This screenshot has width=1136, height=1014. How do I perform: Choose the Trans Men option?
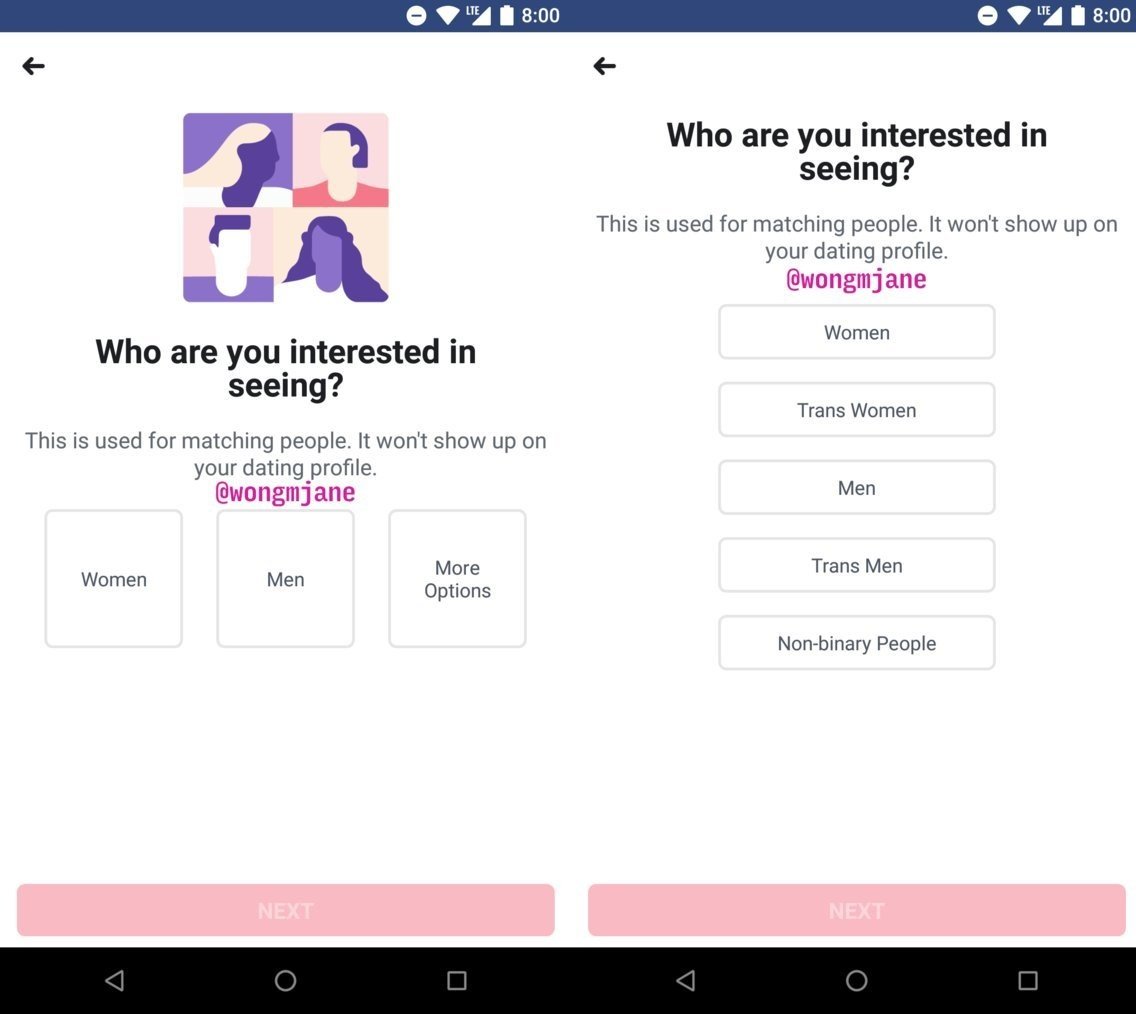tap(856, 566)
